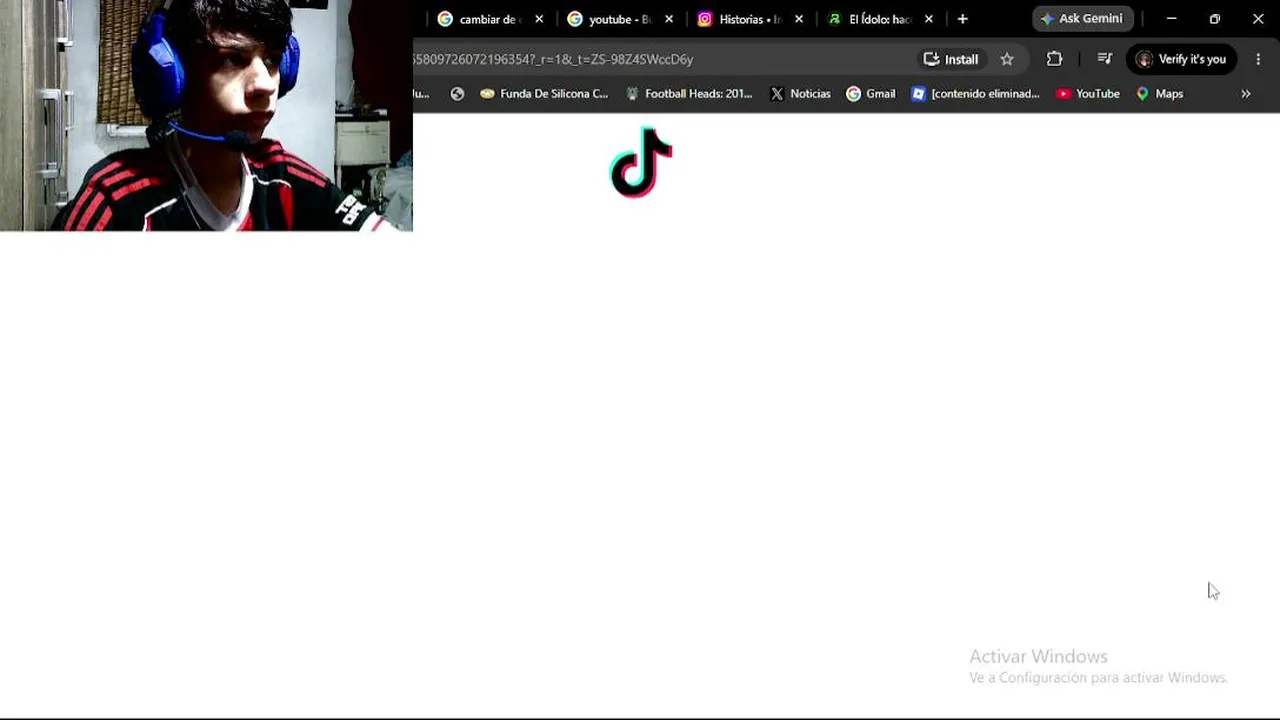Screen dimensions: 1280x720
Task: Open the "Football Heads: 201..." bookmark
Action: point(689,94)
